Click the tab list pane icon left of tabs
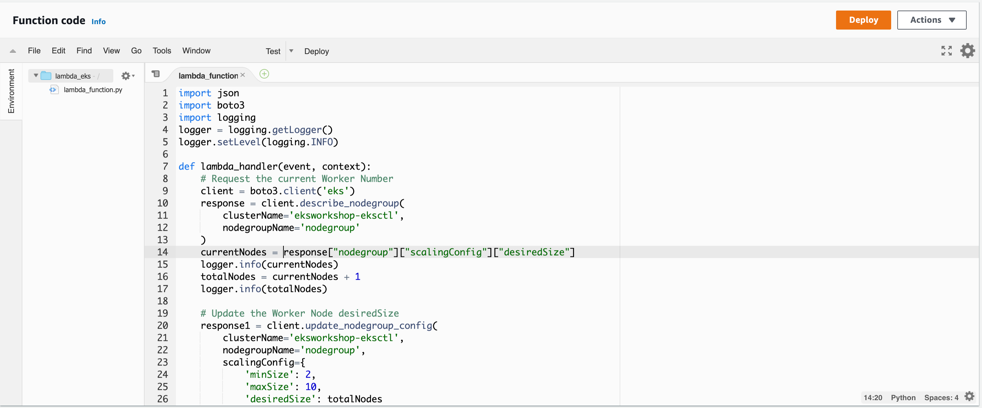Image resolution: width=982 pixels, height=408 pixels. click(x=156, y=74)
